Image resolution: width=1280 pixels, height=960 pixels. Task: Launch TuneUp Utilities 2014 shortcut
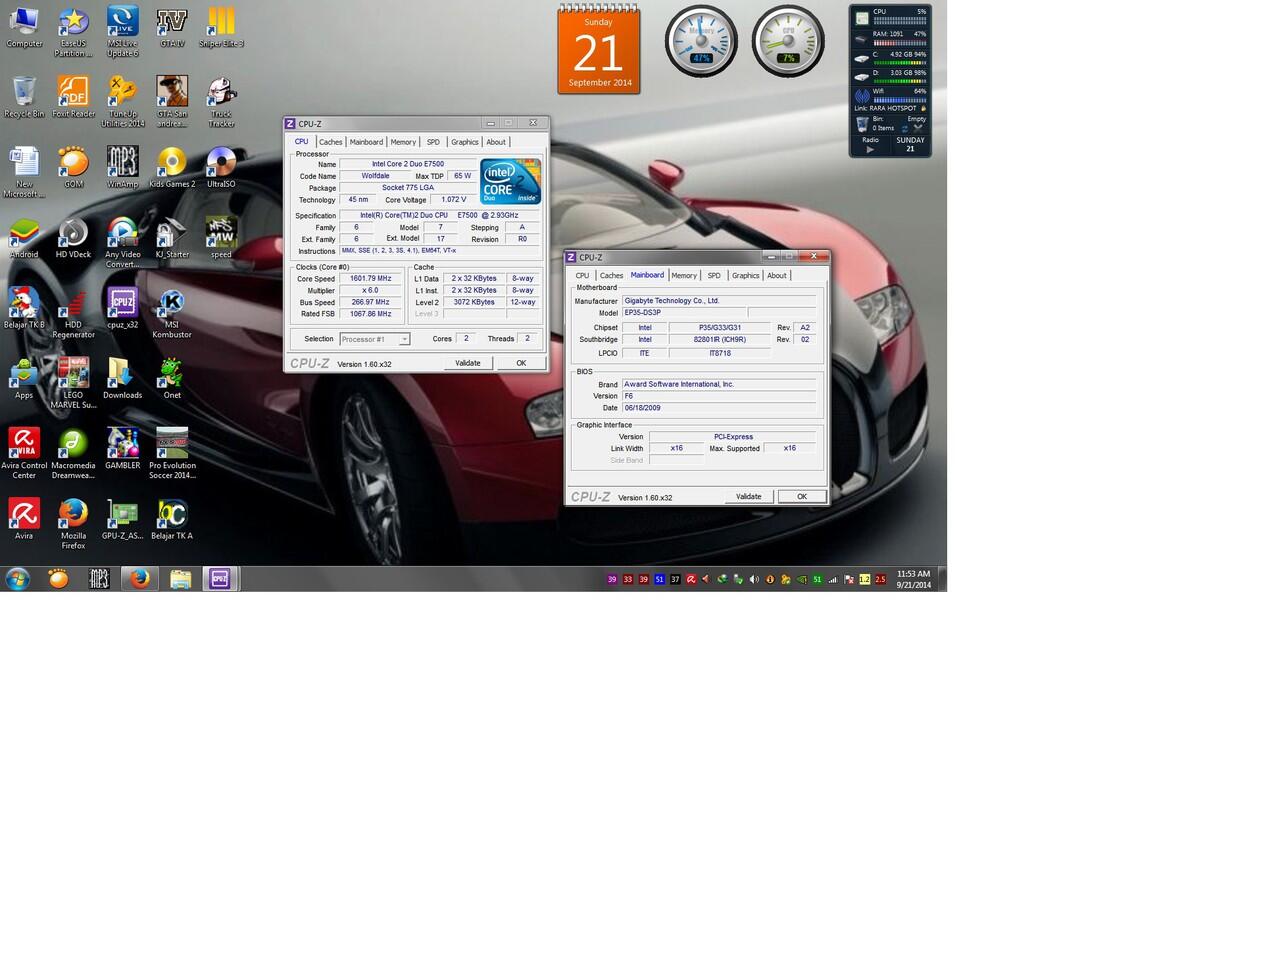coord(122,101)
